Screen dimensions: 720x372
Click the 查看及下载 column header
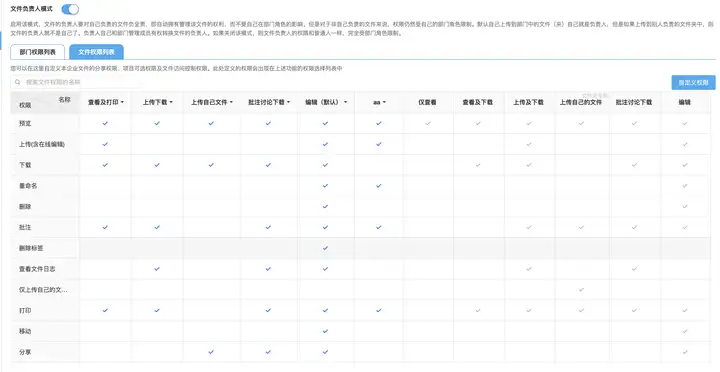coord(478,102)
